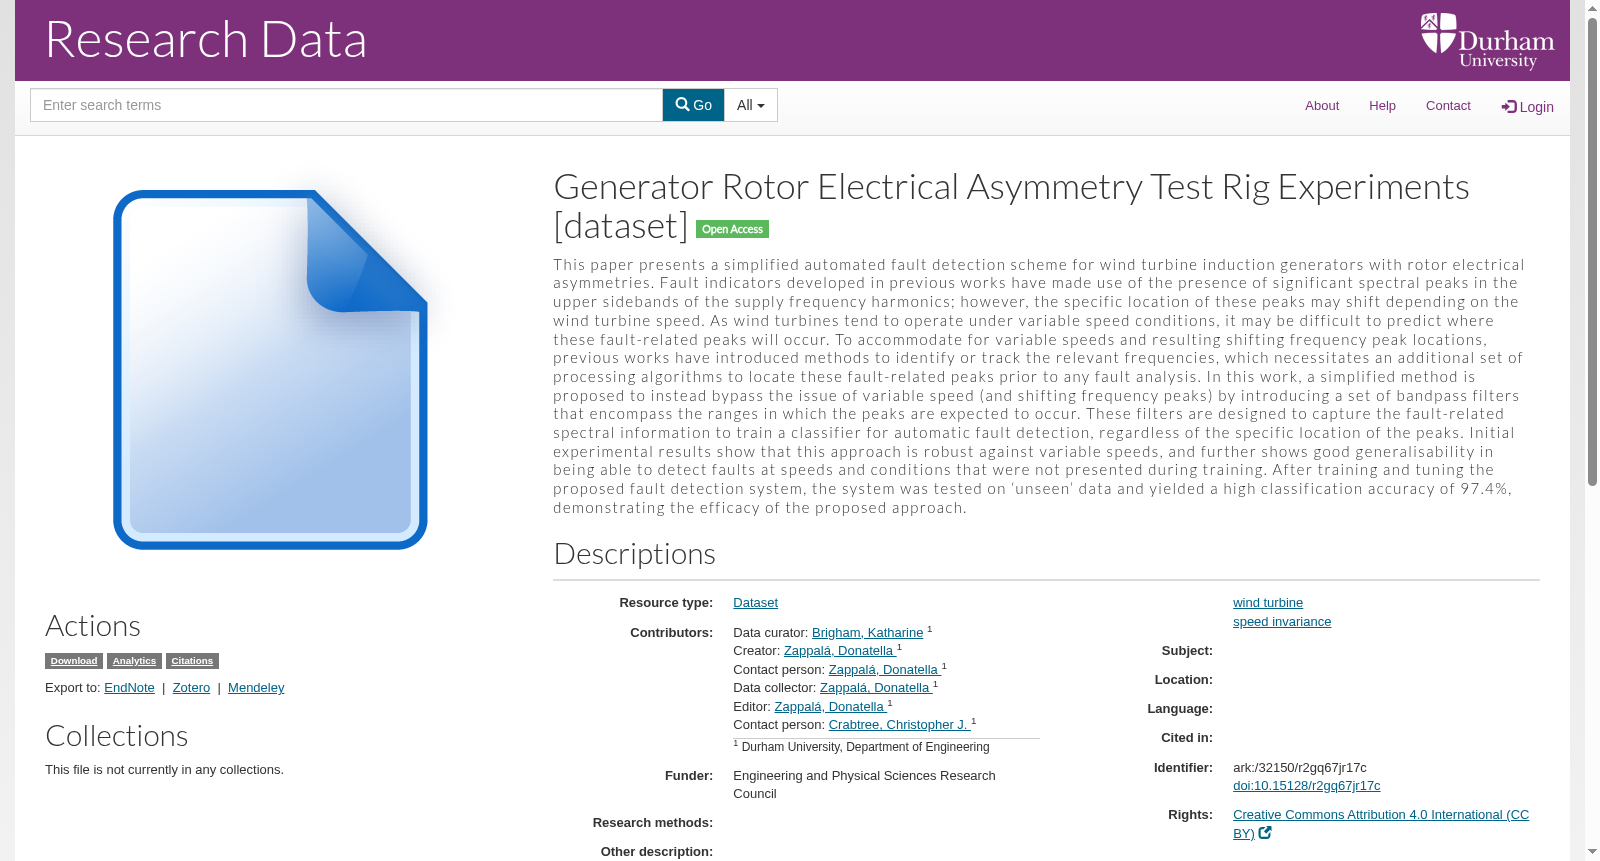Click the page title Generator Rotor Electrical Asymmetry

pos(1011,206)
